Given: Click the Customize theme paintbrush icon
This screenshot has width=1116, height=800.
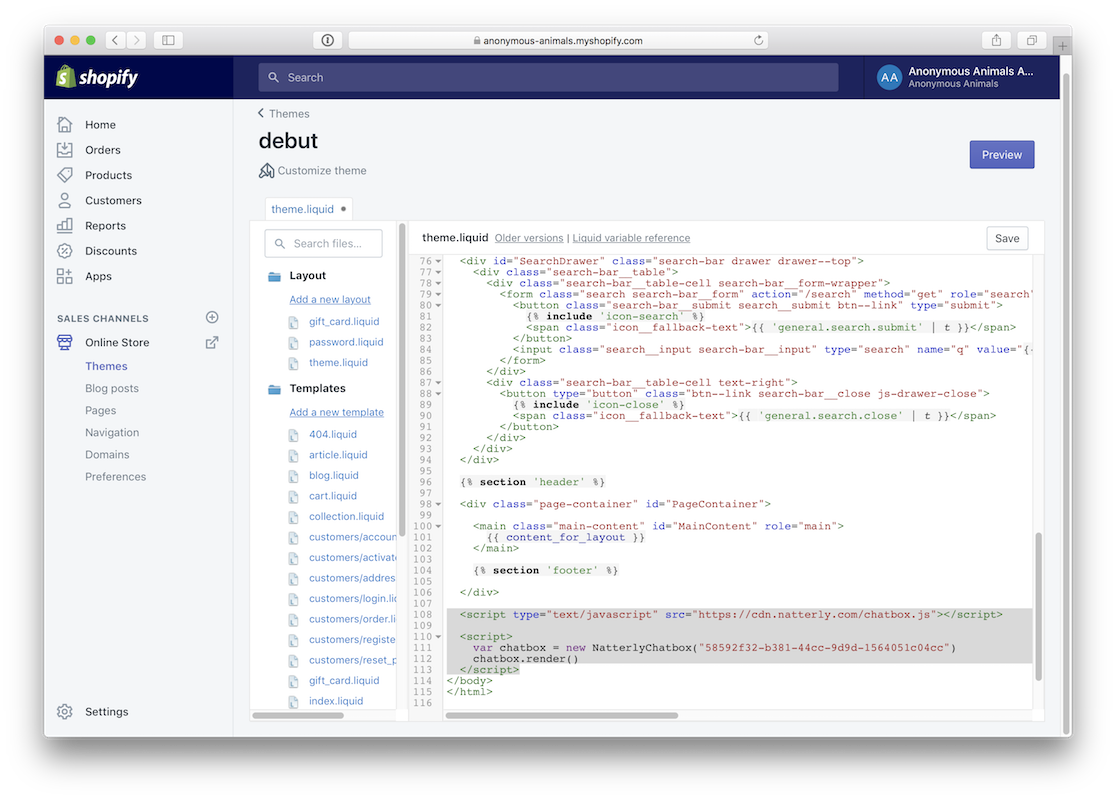Looking at the screenshot, I should (x=266, y=171).
